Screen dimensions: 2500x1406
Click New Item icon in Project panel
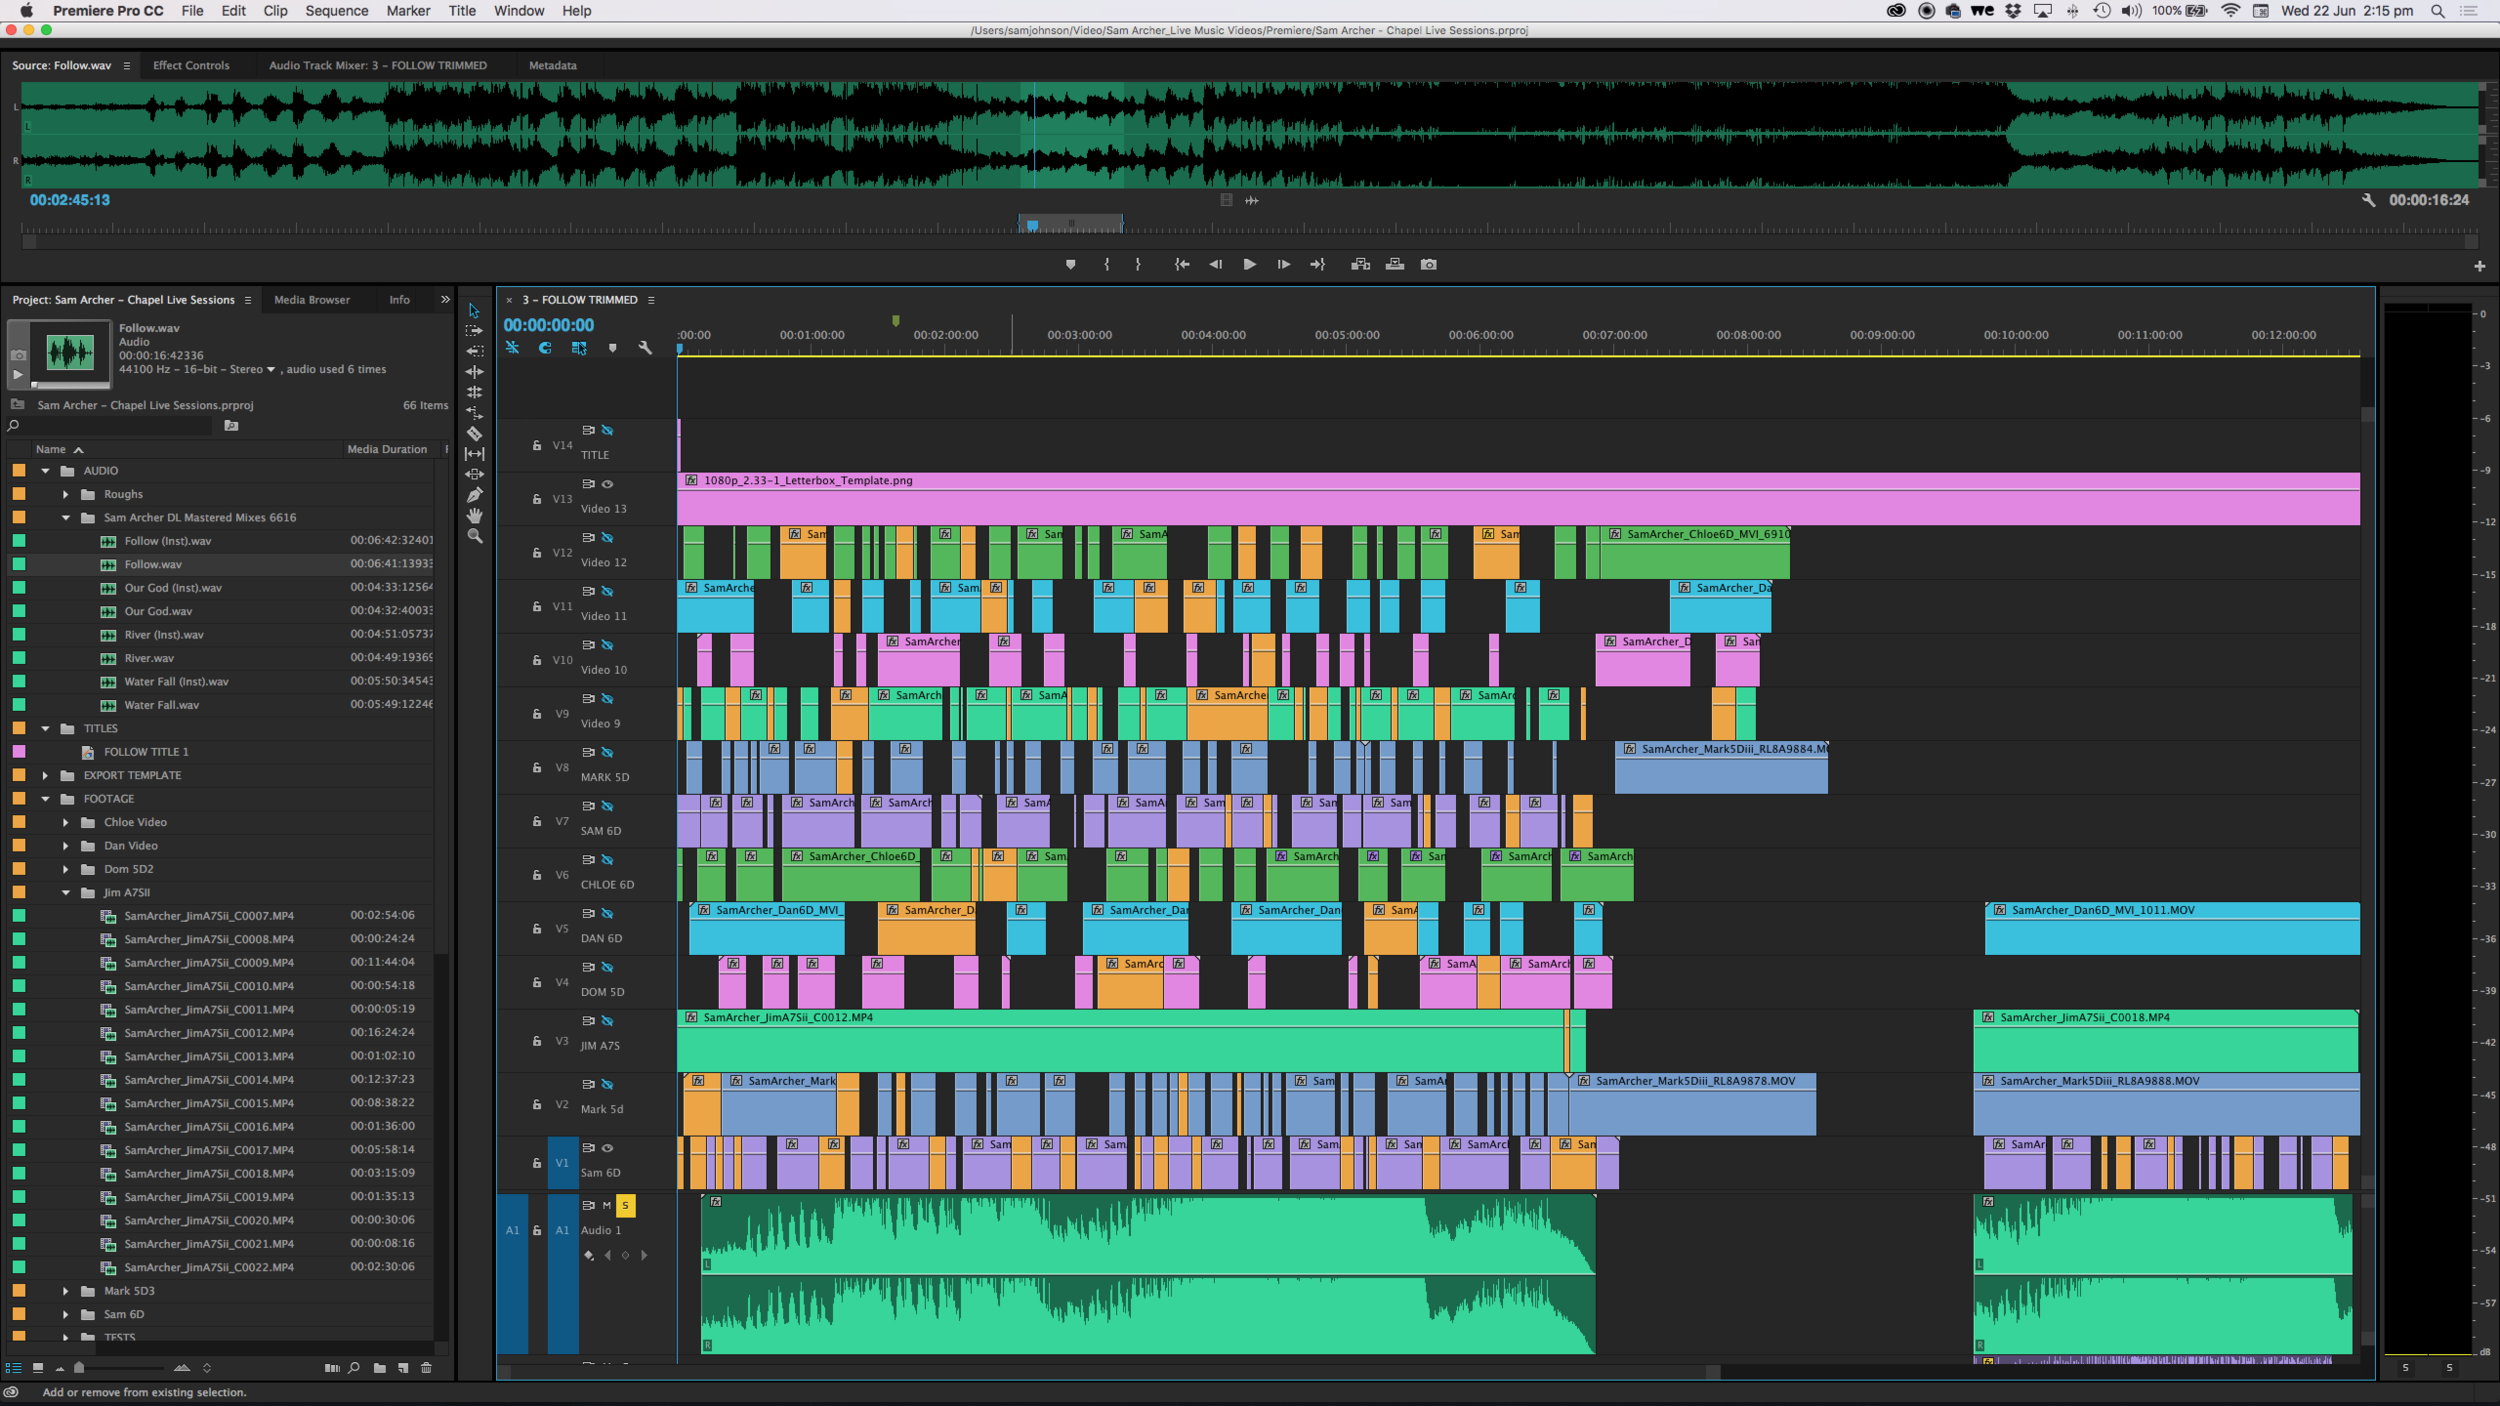[403, 1368]
